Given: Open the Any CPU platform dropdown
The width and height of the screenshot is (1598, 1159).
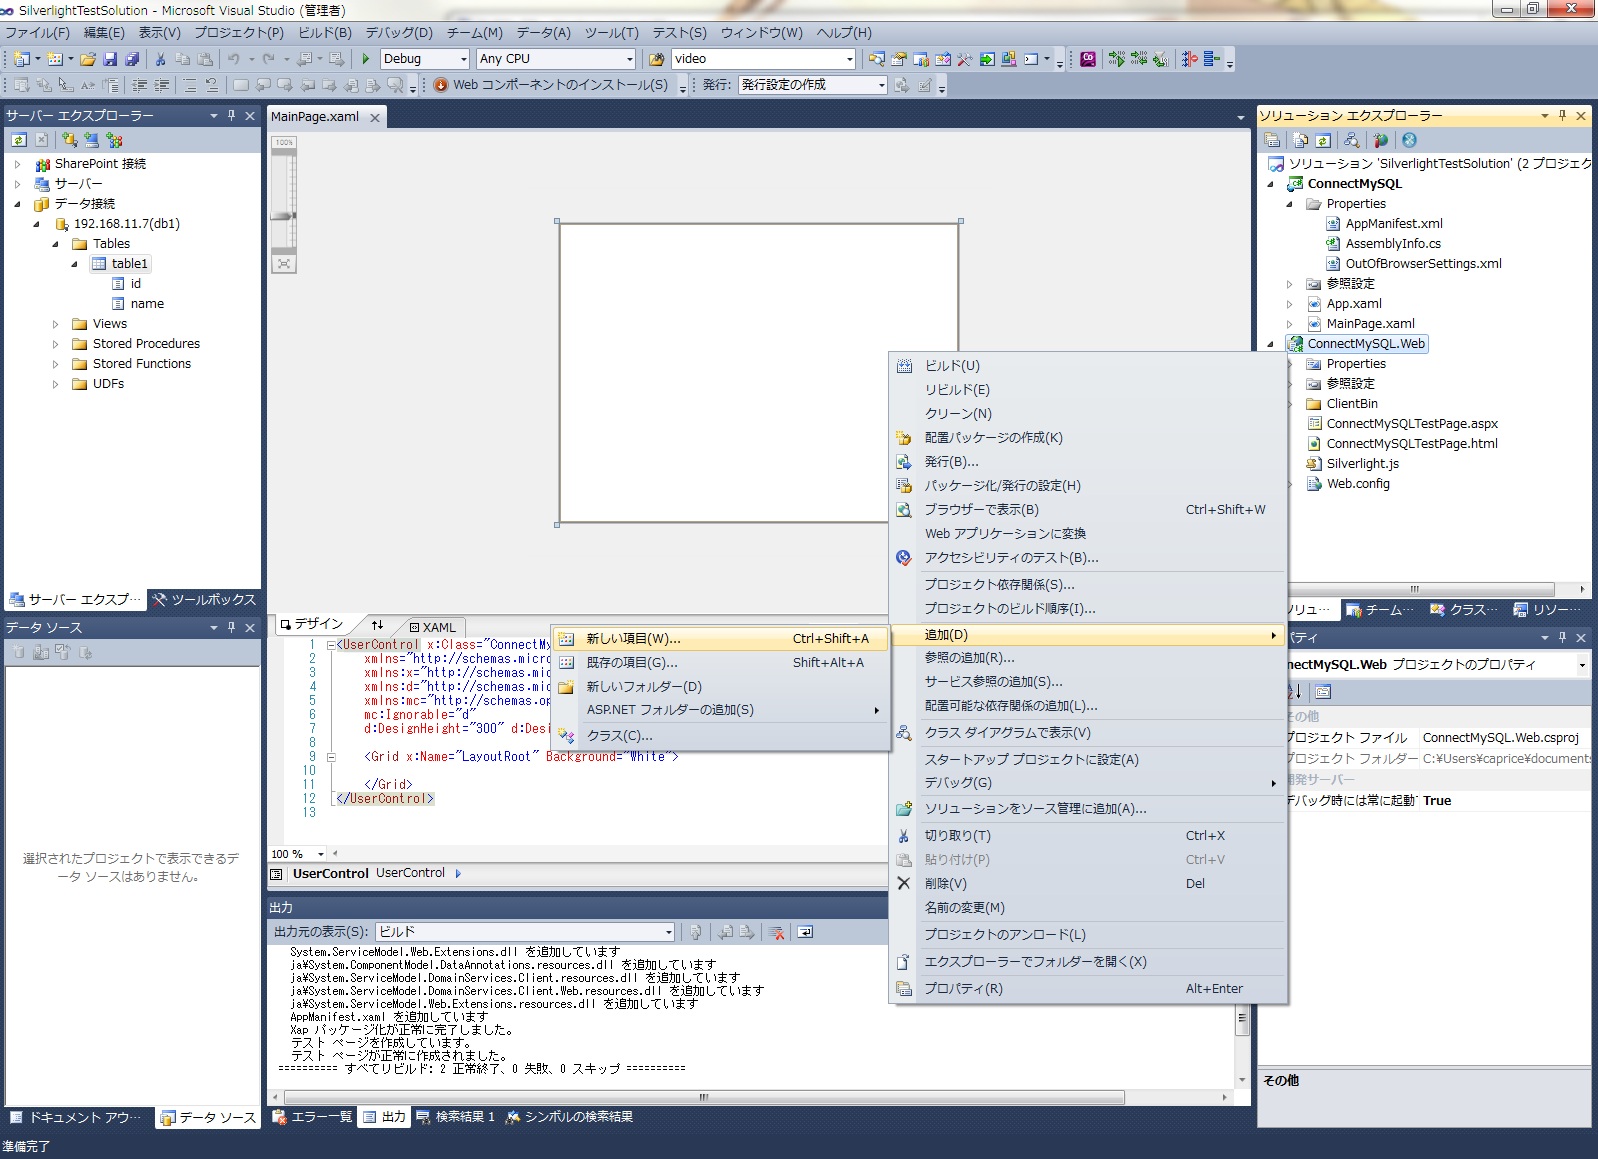Looking at the screenshot, I should (630, 59).
